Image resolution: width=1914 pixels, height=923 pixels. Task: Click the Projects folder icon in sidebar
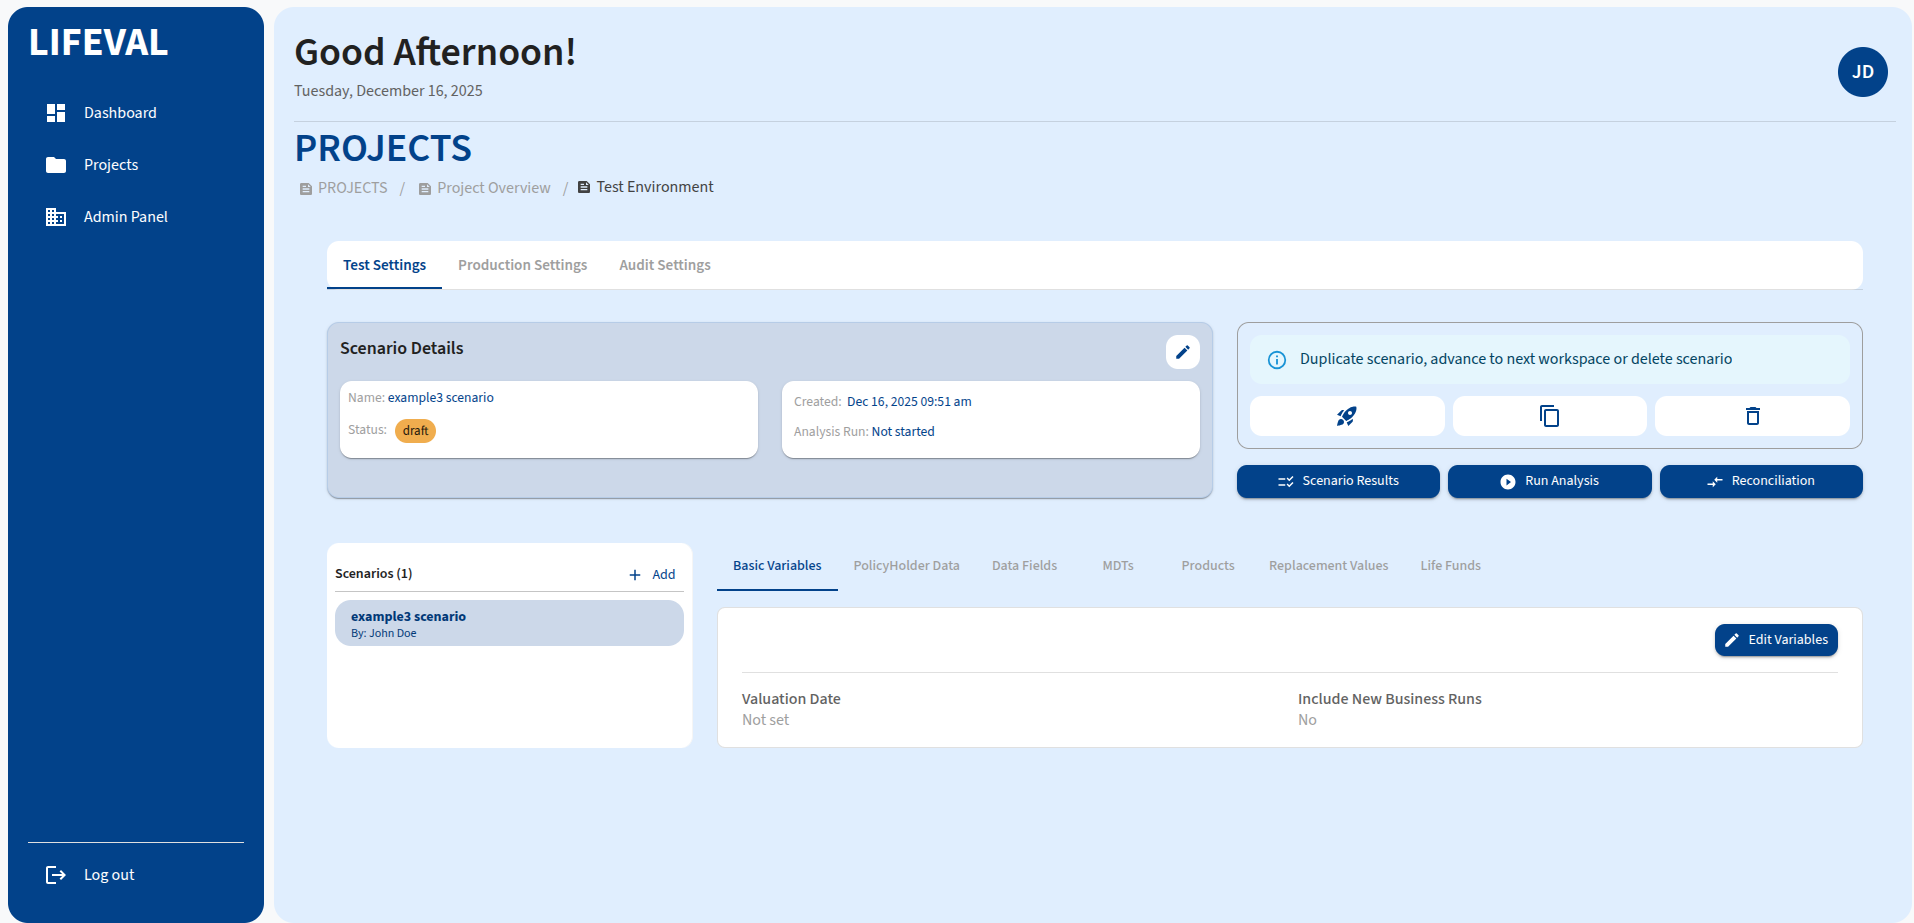(x=56, y=165)
